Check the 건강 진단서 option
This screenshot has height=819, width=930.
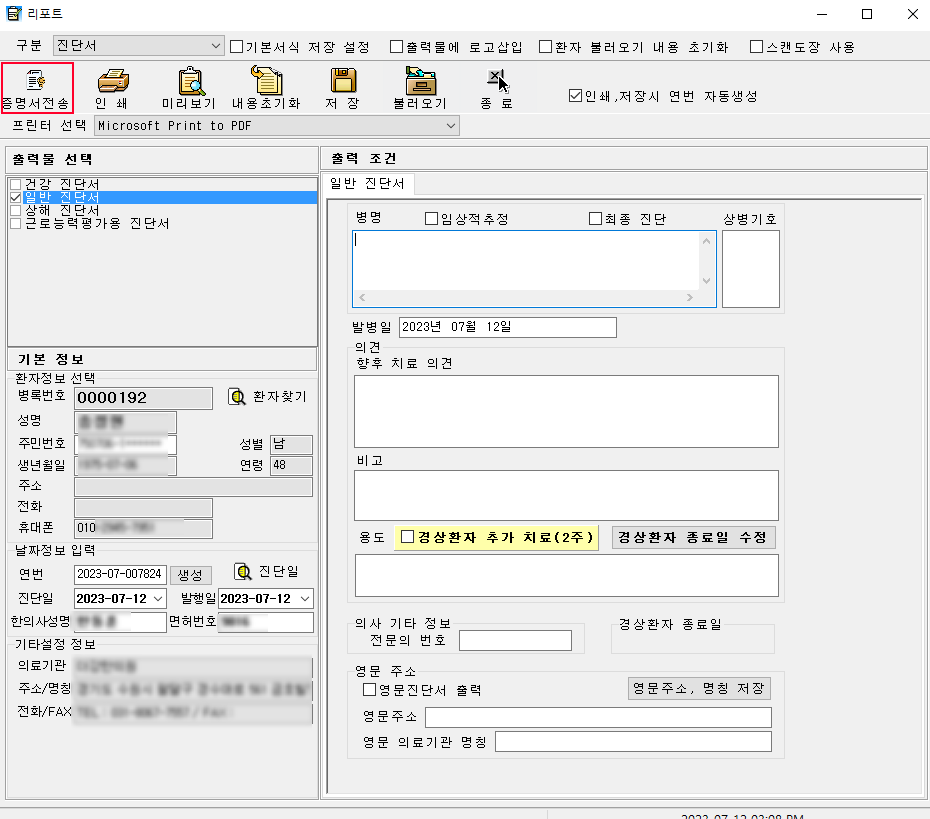[x=15, y=184]
